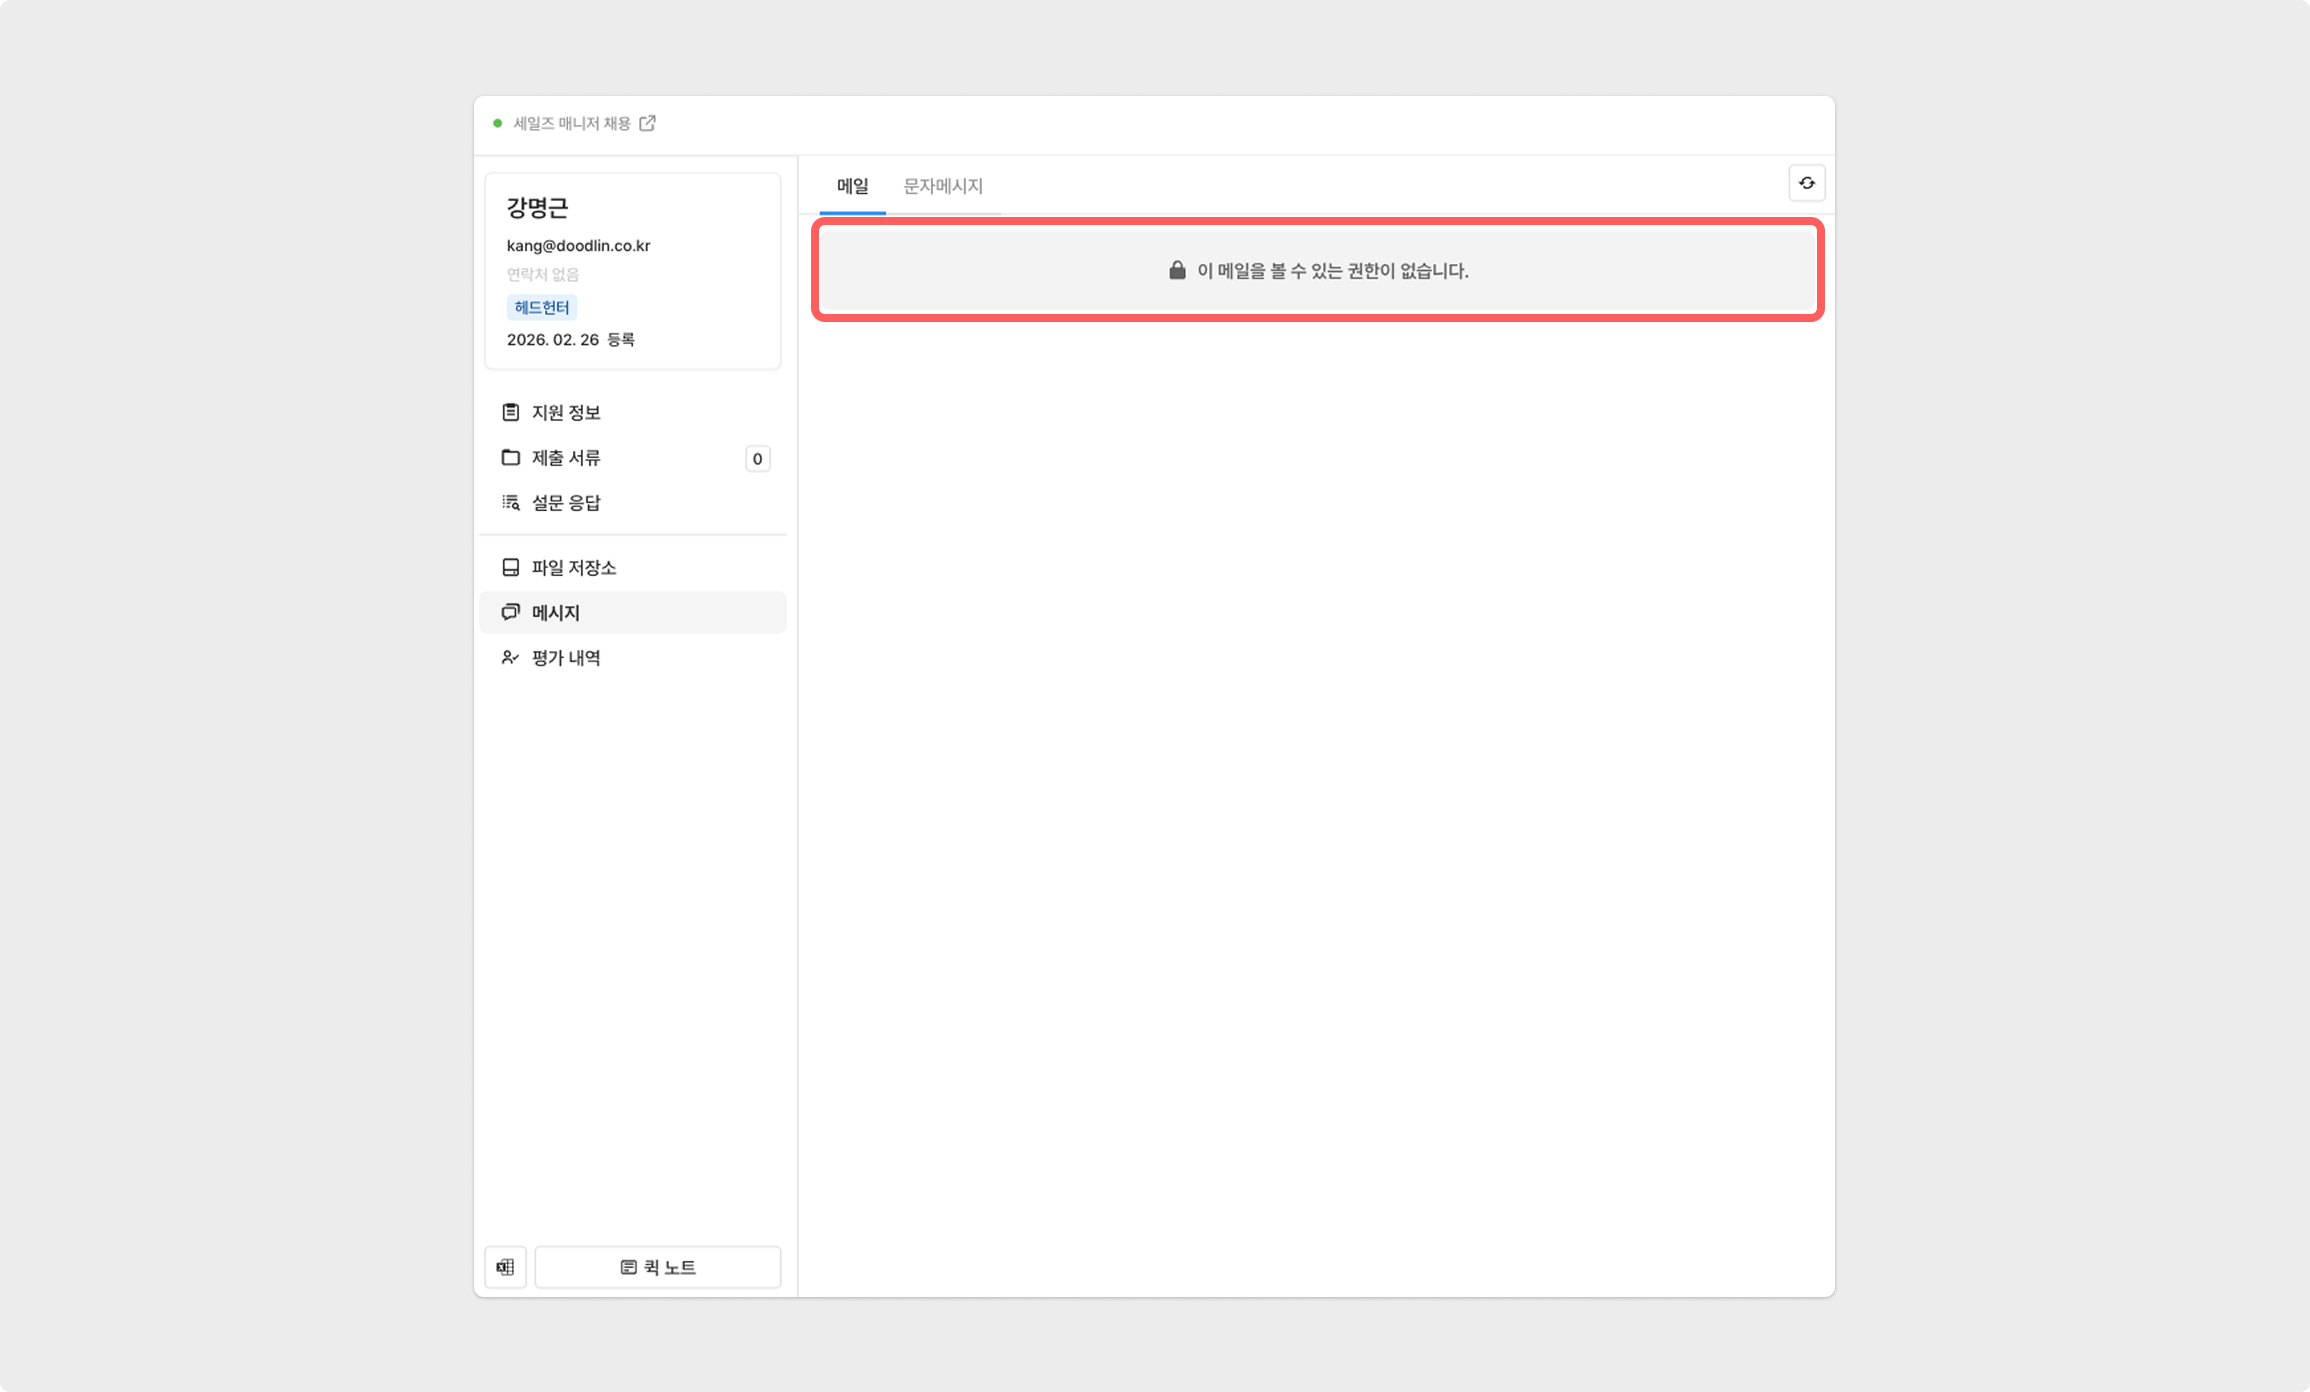Click the 파일 저장소 storage icon

click(x=511, y=567)
